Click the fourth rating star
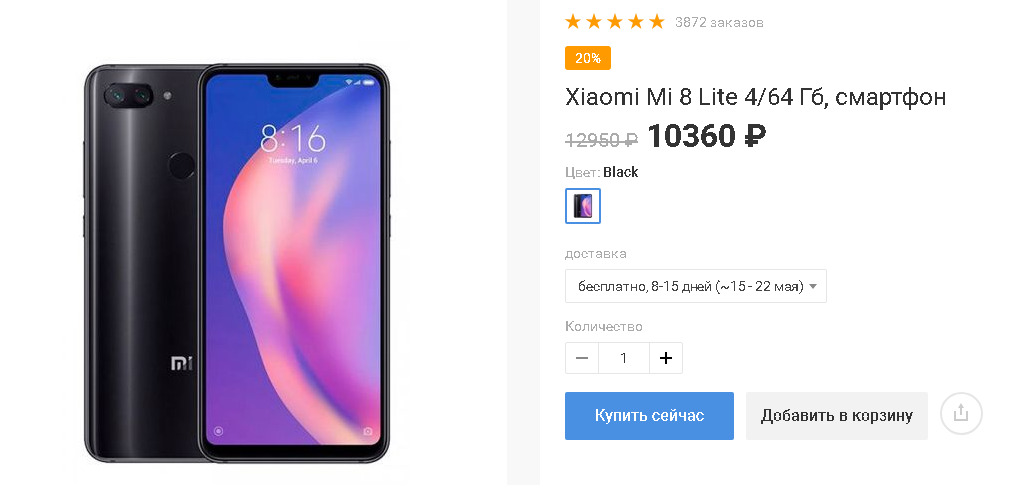This screenshot has height=485, width=1020. (x=636, y=22)
